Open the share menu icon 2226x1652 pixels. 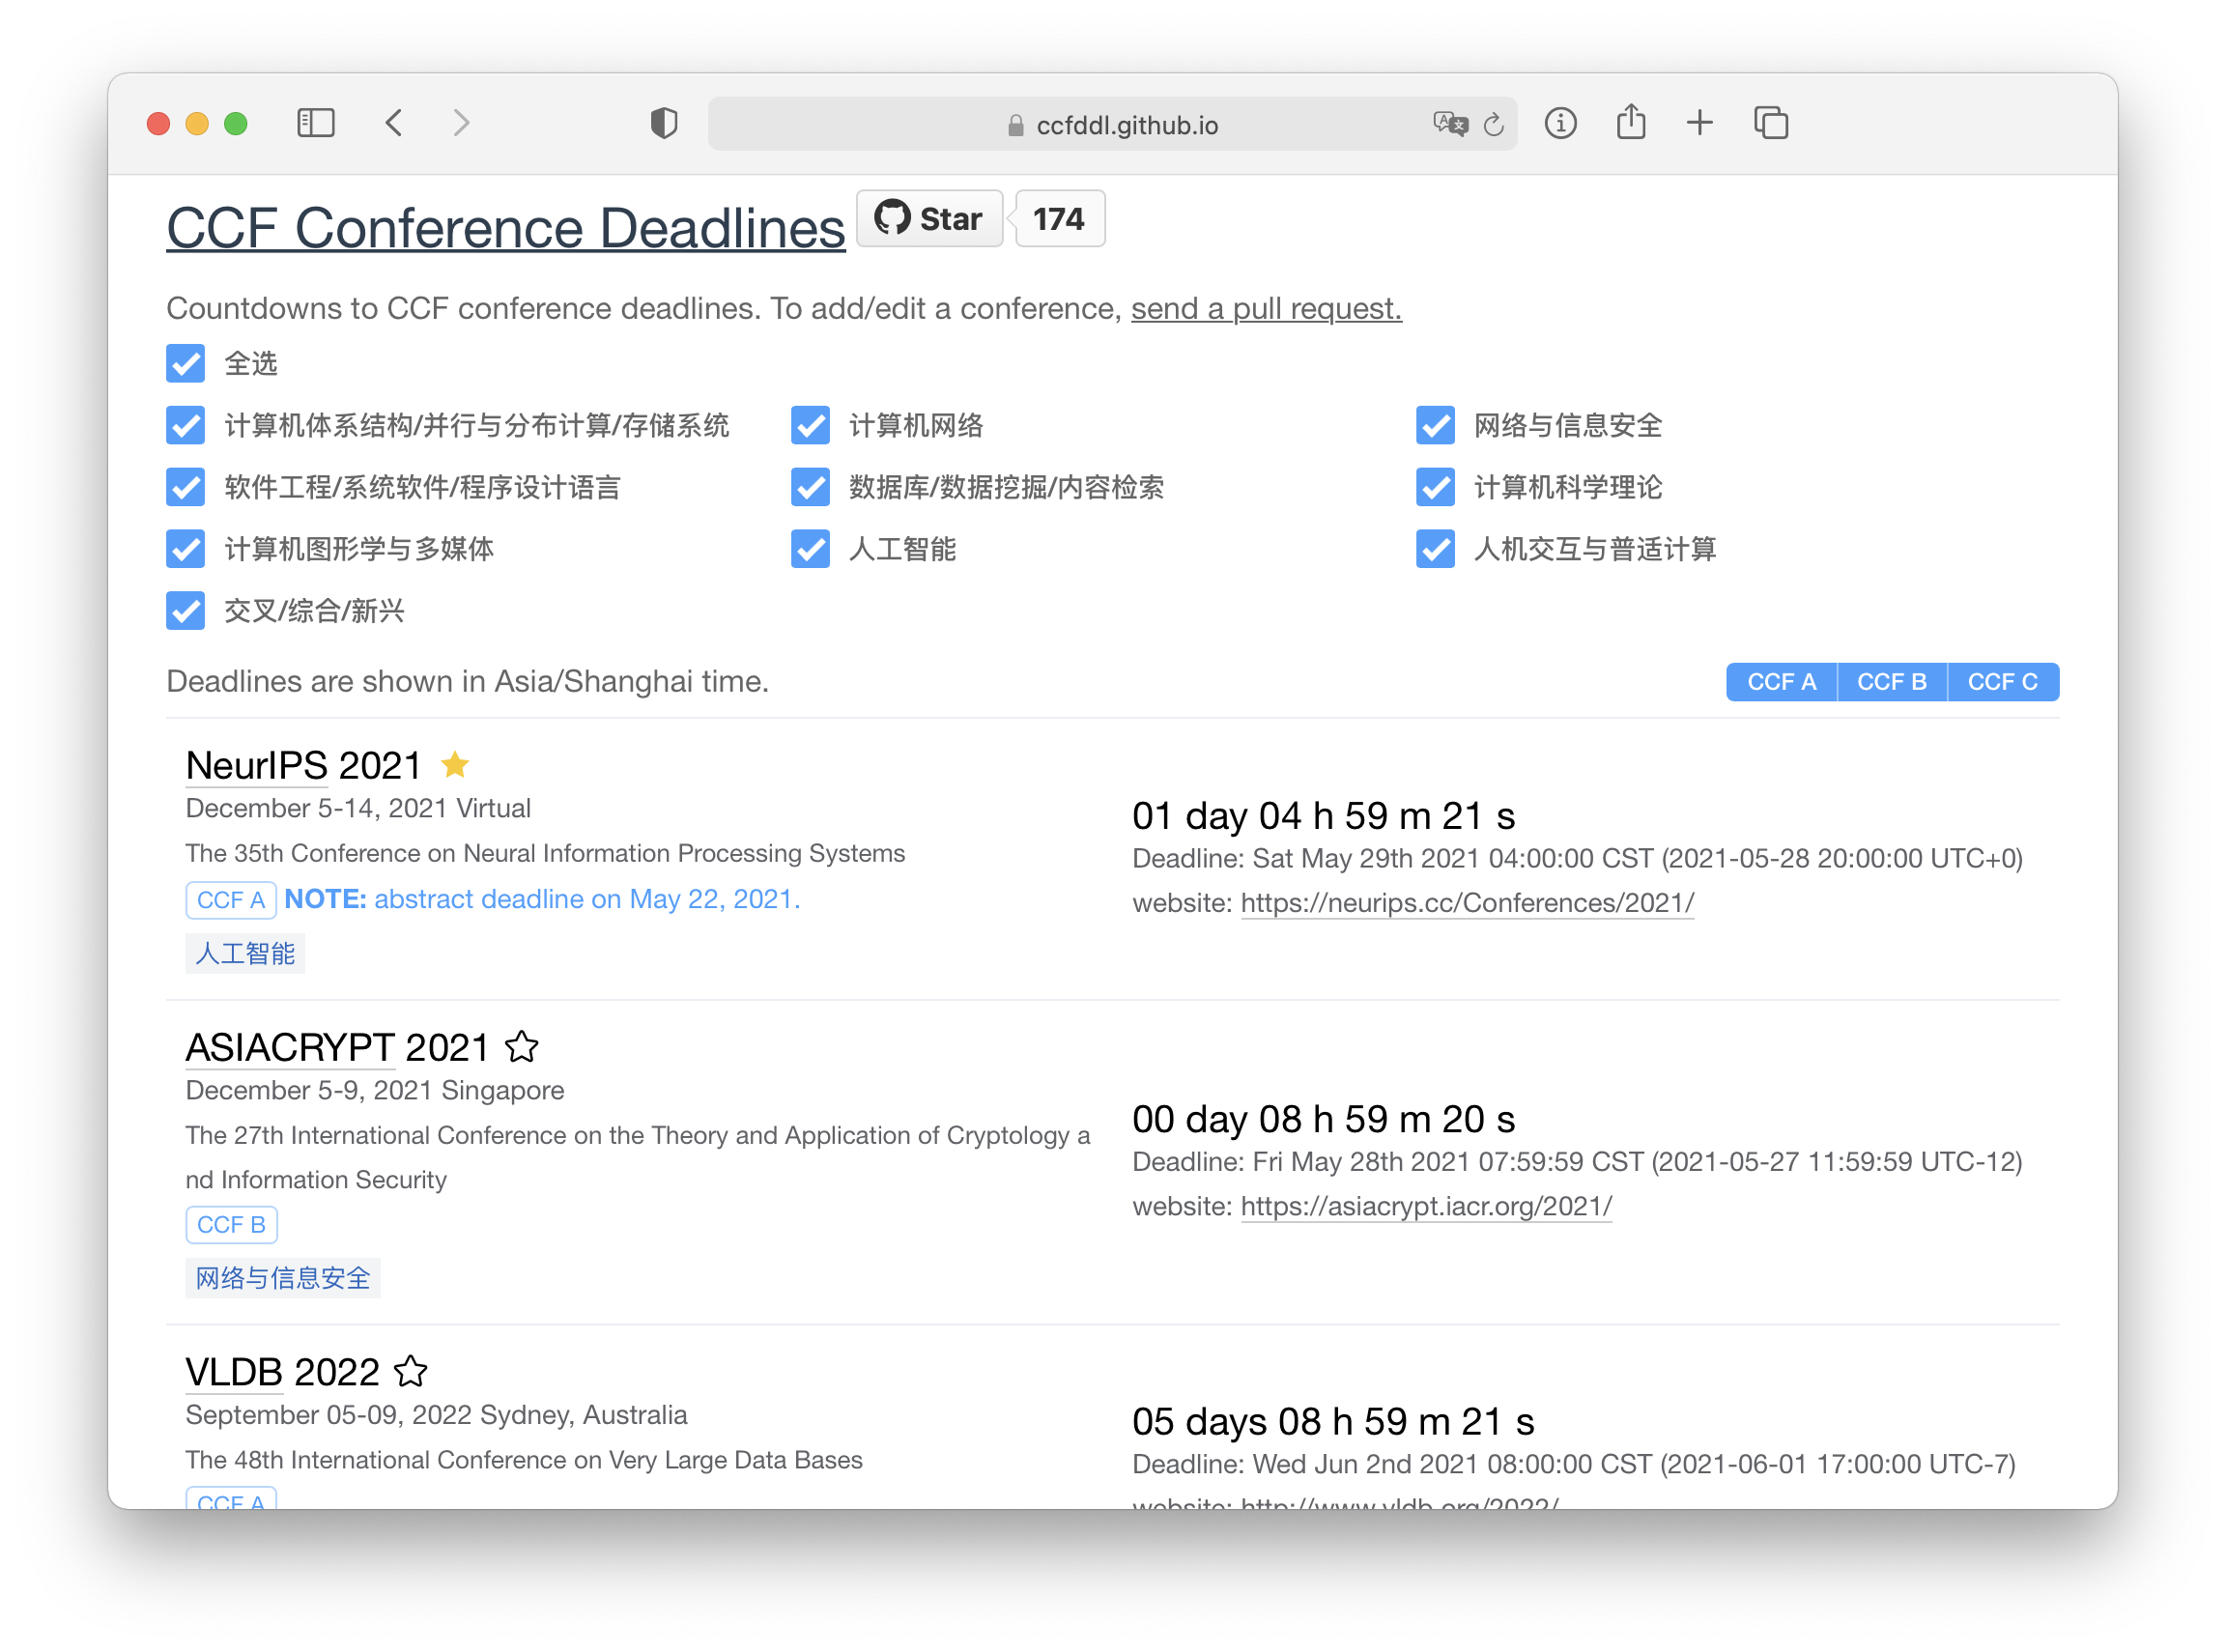point(1630,122)
